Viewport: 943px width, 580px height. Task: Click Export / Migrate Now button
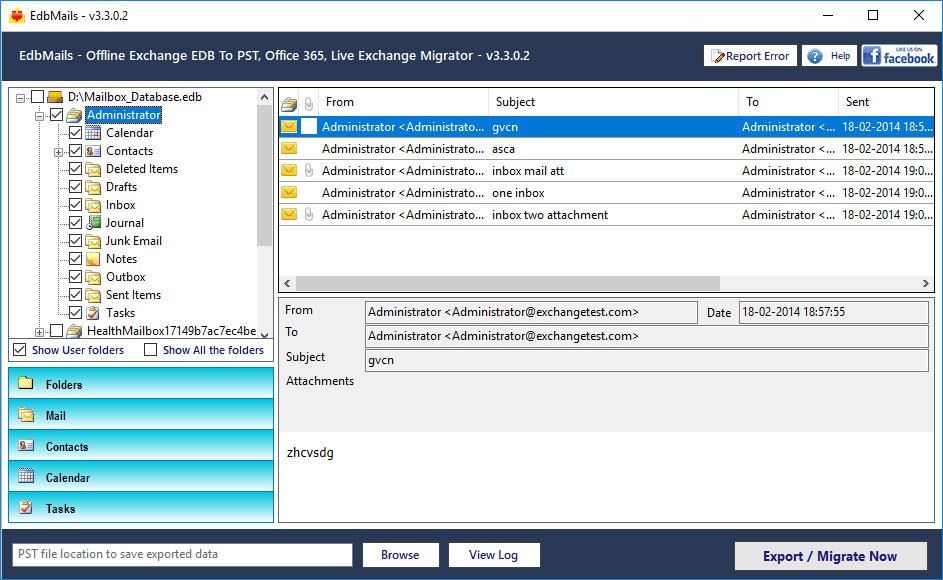point(831,556)
